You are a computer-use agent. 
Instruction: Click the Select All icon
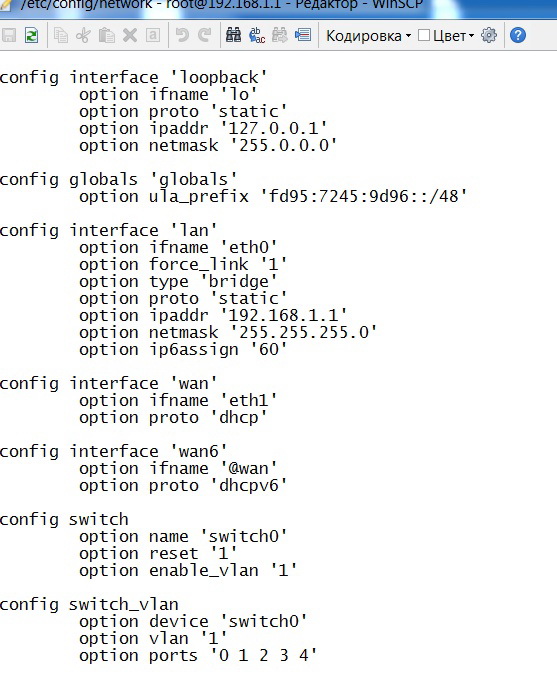tap(152, 35)
